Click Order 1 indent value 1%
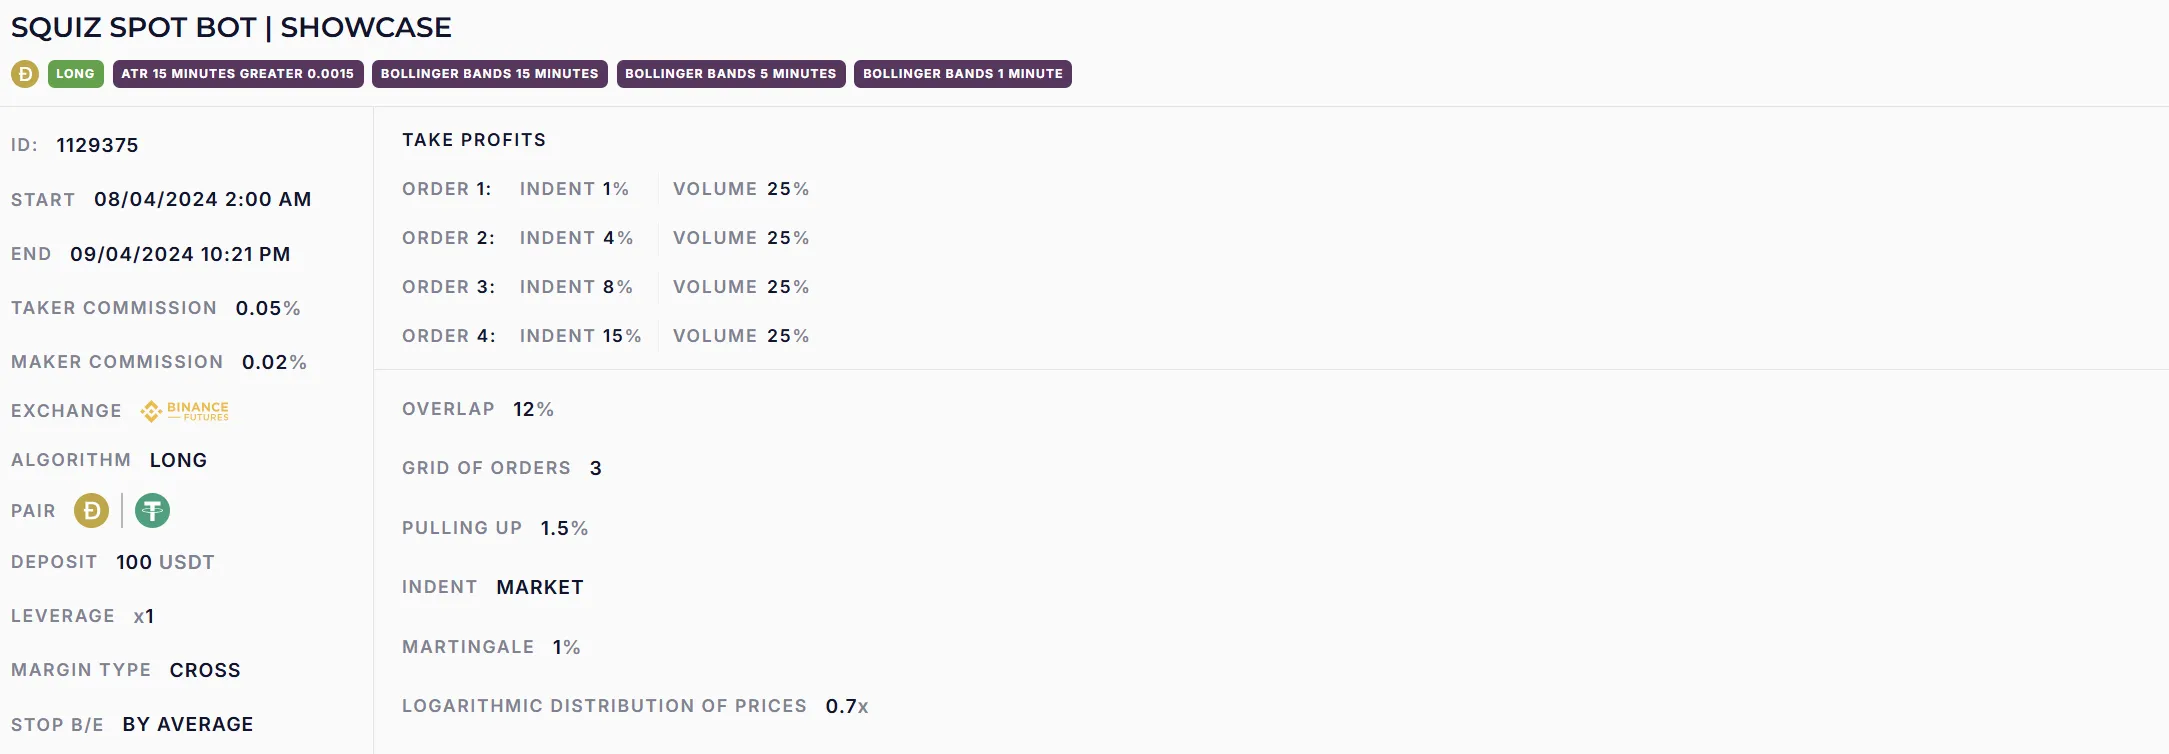Screen dimensions: 2169x754 click(615, 189)
